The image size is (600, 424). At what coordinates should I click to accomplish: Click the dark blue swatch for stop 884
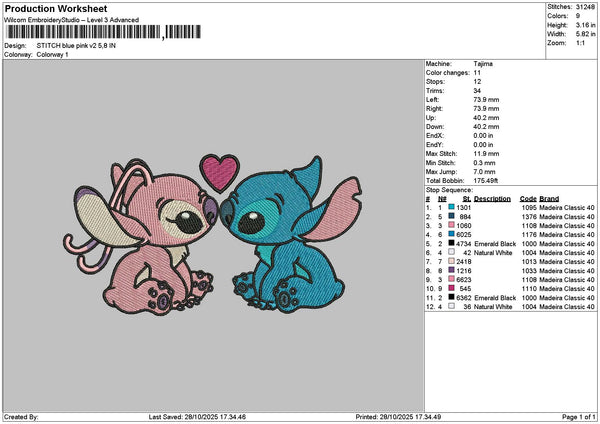[x=452, y=216]
